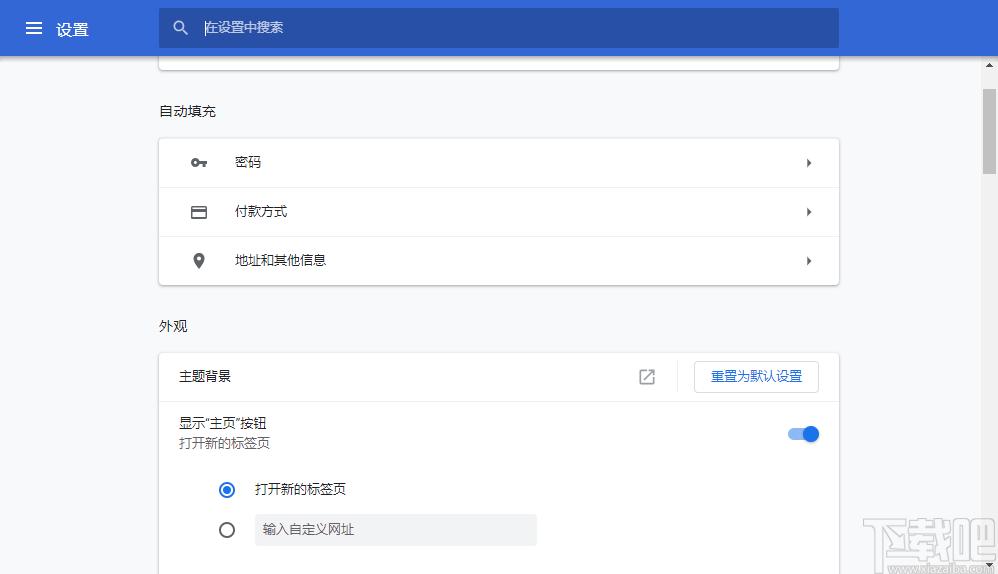Screen dimensions: 998x574
Task: Expand the 付款方式 row arrow
Action: coord(808,212)
